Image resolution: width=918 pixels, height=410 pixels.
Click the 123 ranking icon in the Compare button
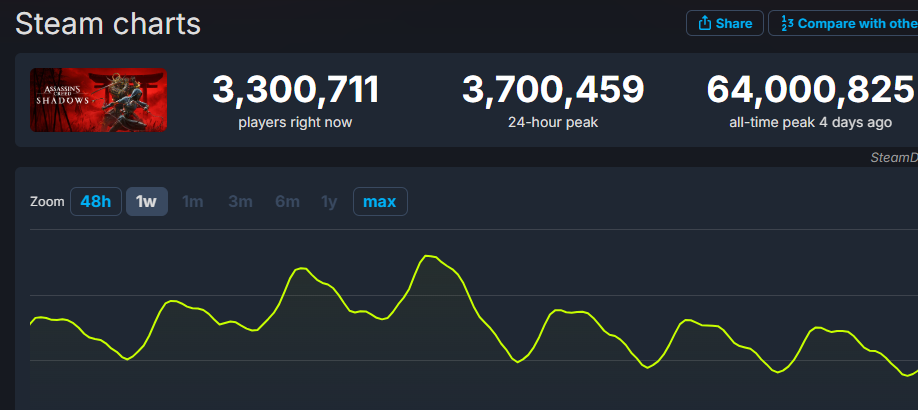787,23
